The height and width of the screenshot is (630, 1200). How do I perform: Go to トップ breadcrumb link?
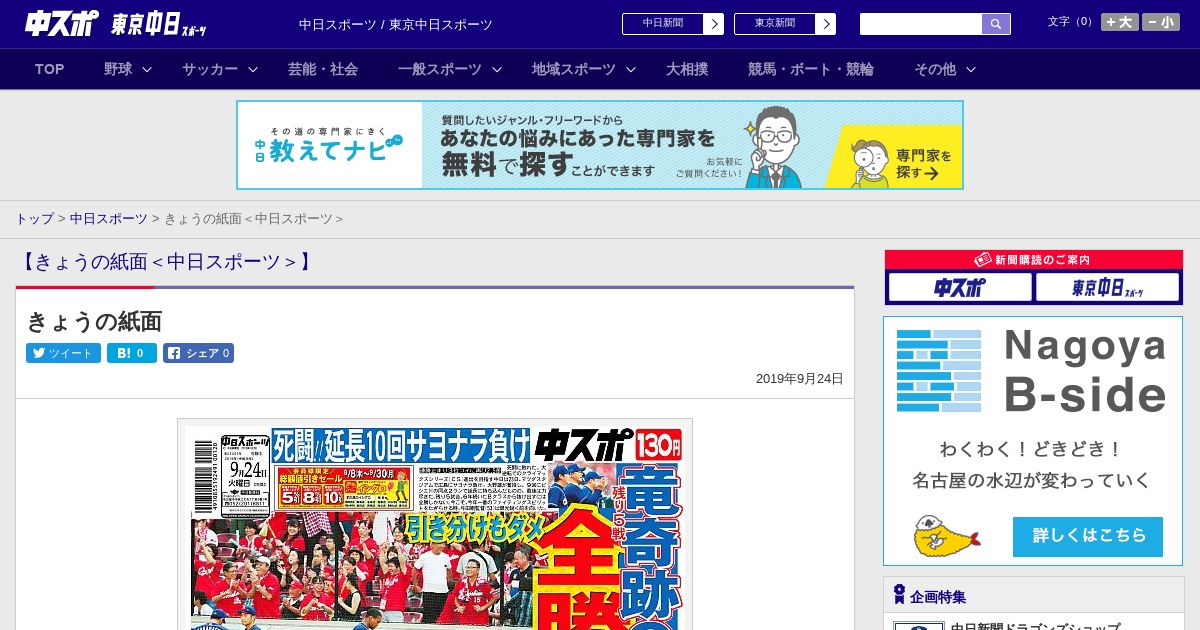point(34,218)
